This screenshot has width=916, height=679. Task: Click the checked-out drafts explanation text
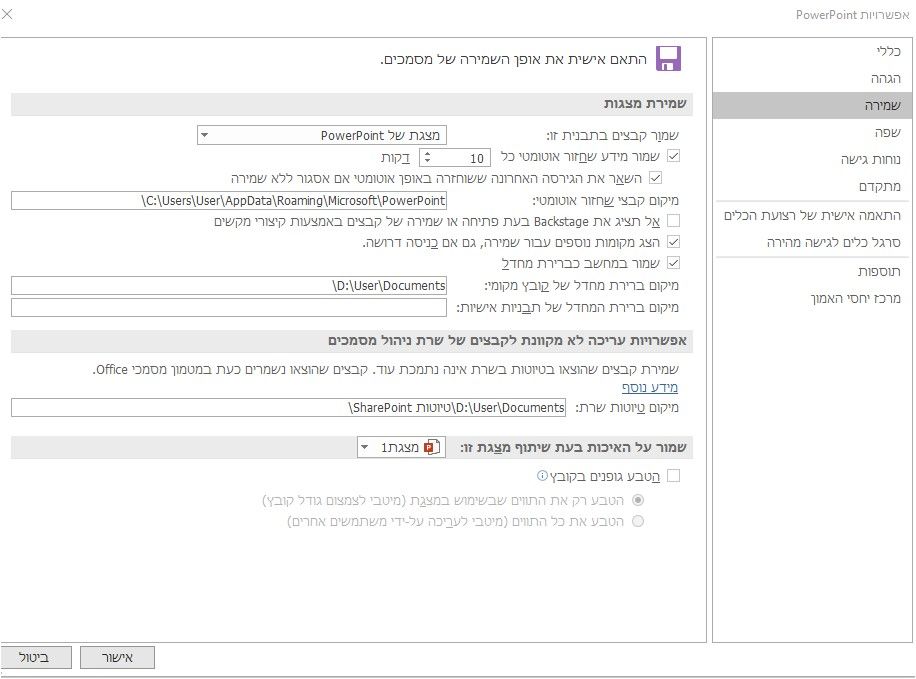tap(386, 369)
